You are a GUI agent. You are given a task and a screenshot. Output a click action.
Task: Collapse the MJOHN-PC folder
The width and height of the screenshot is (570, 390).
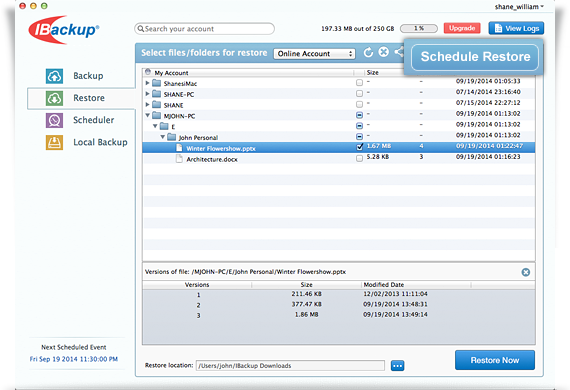(x=147, y=115)
